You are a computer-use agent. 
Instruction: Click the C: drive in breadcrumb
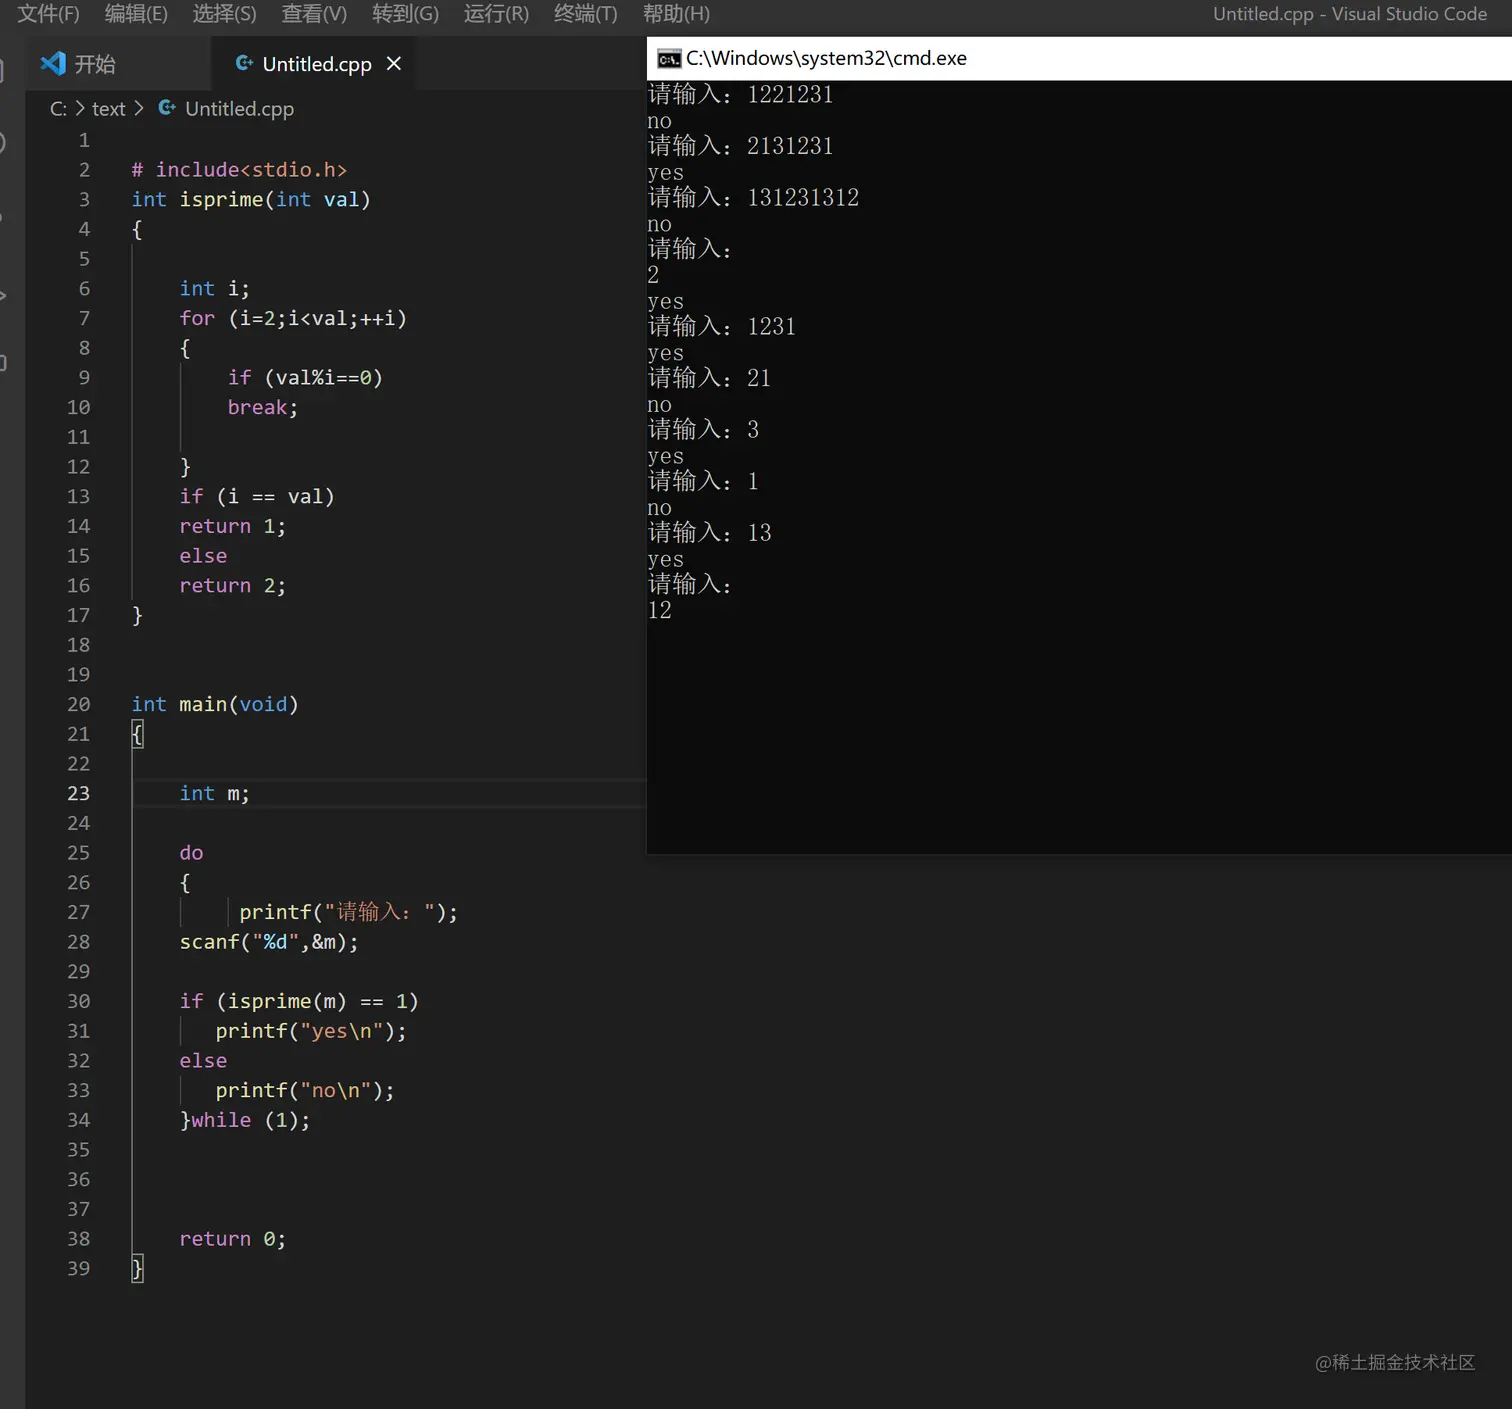58,109
